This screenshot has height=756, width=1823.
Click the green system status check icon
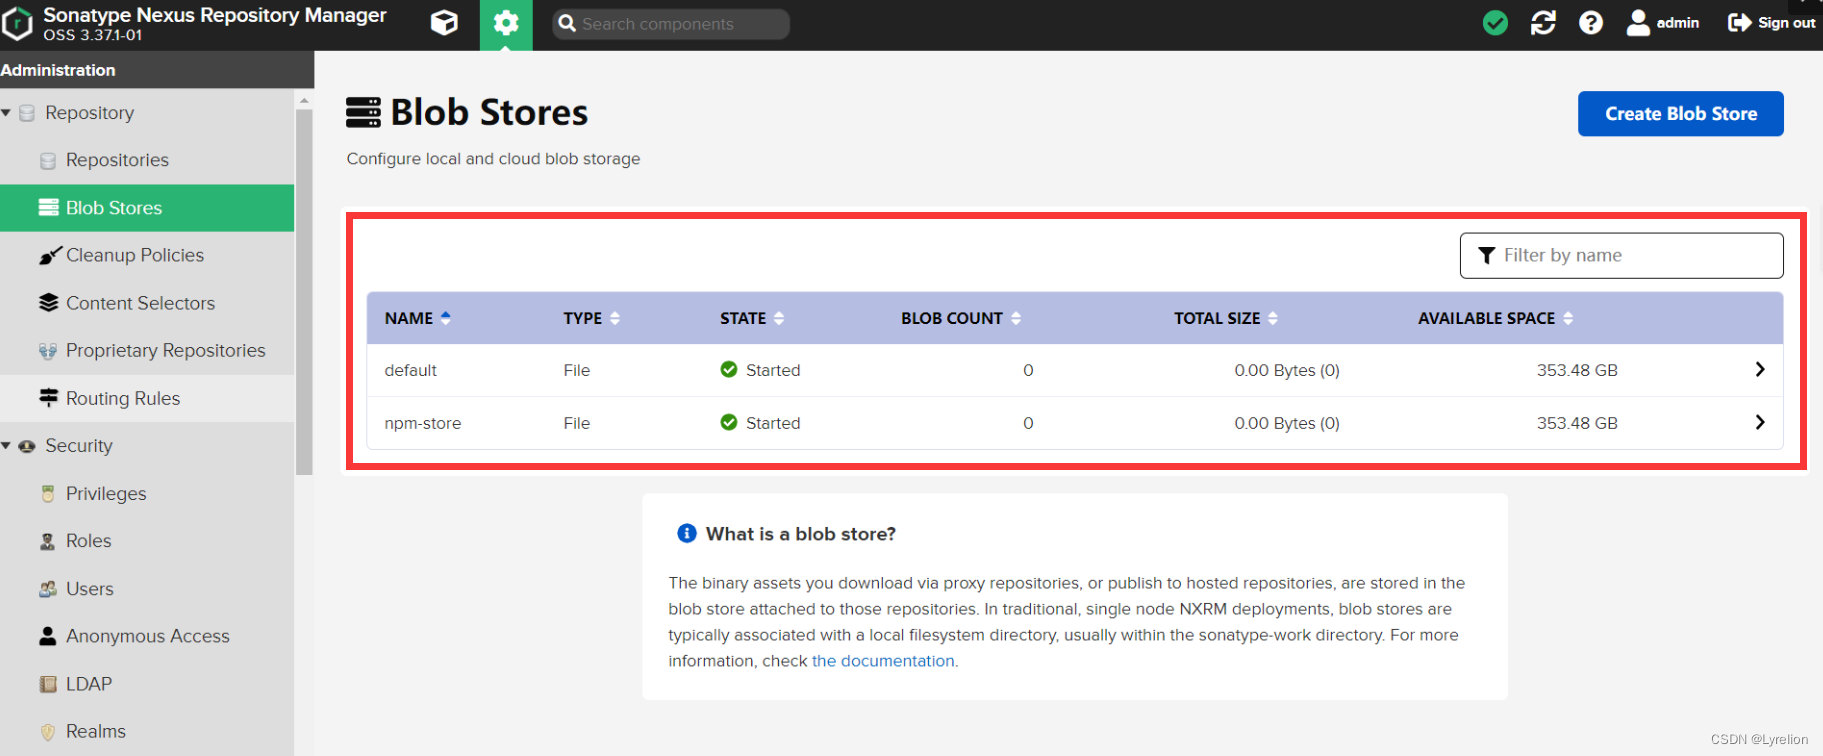point(1495,23)
